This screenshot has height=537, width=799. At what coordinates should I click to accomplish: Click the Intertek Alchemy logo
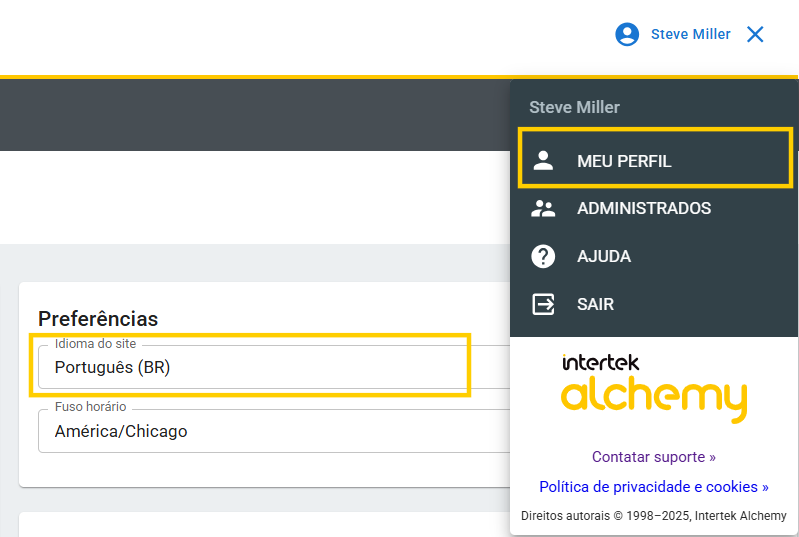(x=653, y=387)
